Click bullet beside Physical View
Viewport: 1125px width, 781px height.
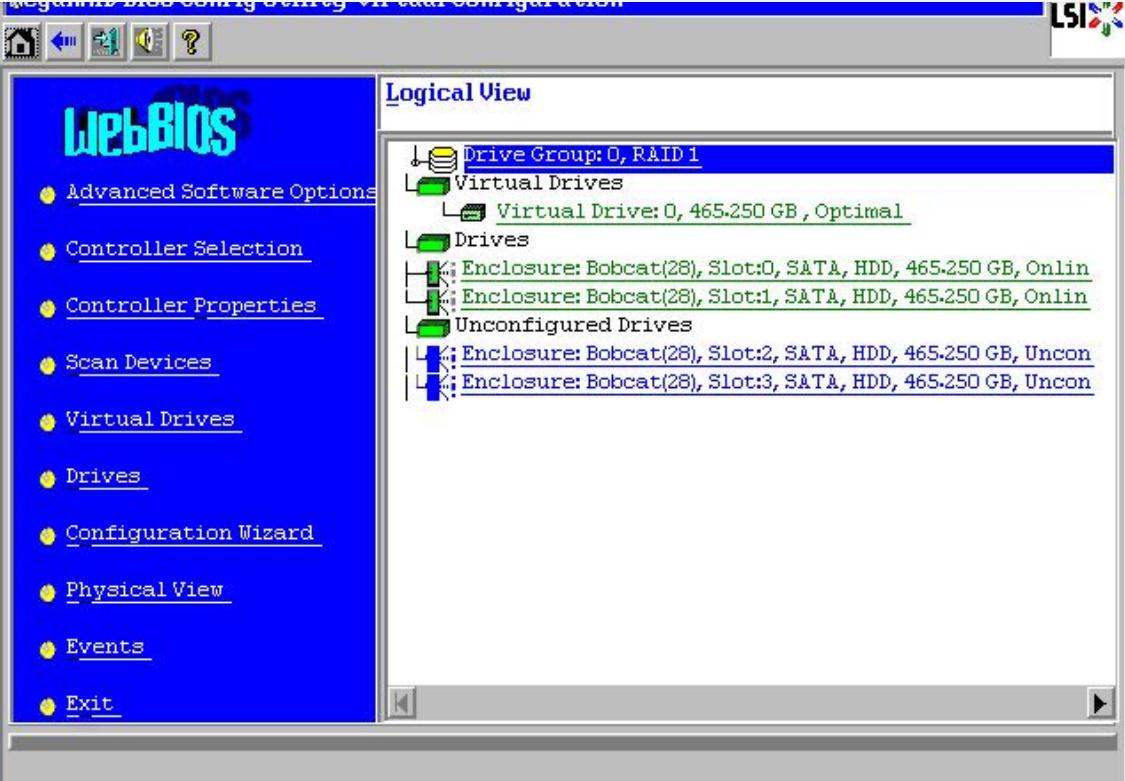[47, 592]
